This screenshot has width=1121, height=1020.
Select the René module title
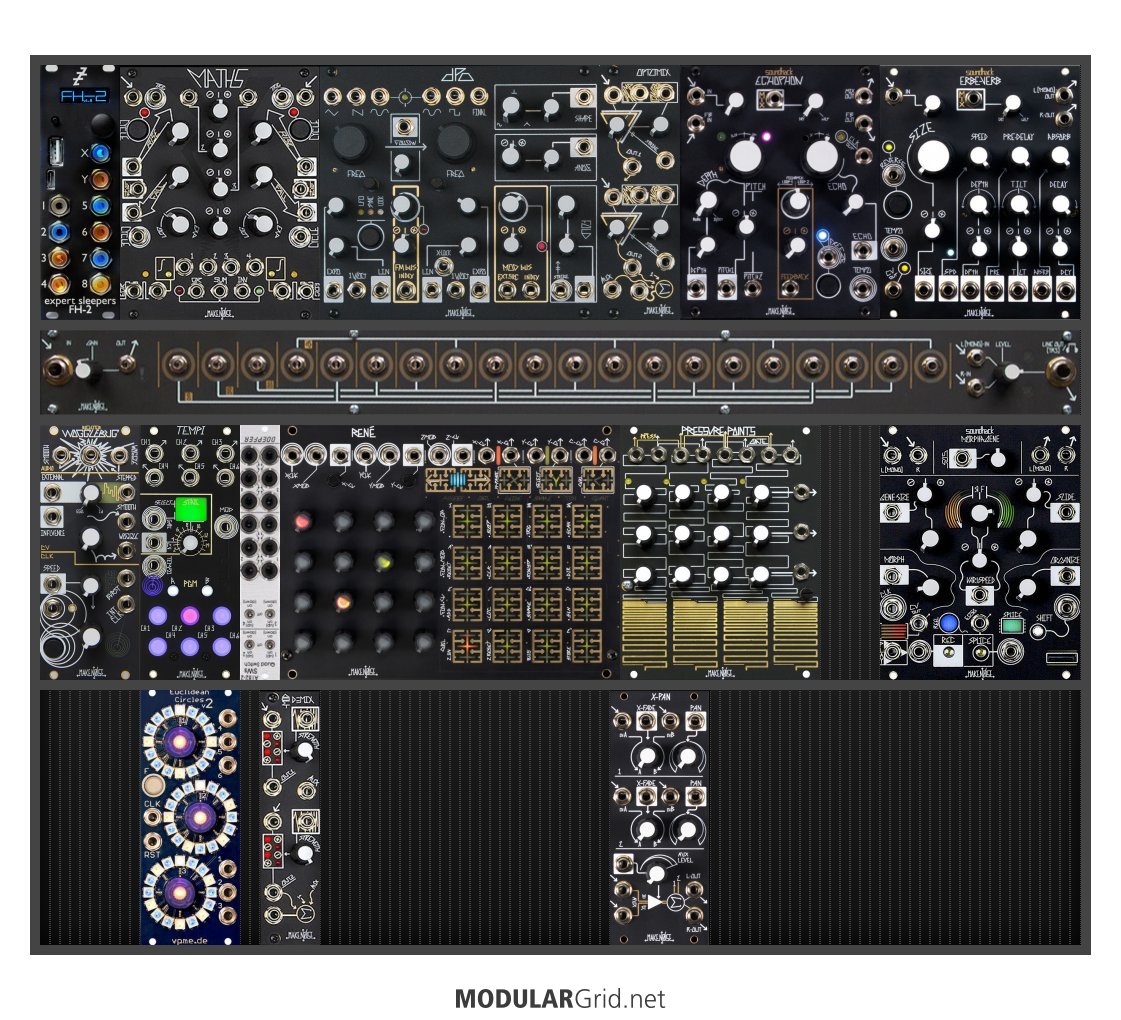click(363, 432)
